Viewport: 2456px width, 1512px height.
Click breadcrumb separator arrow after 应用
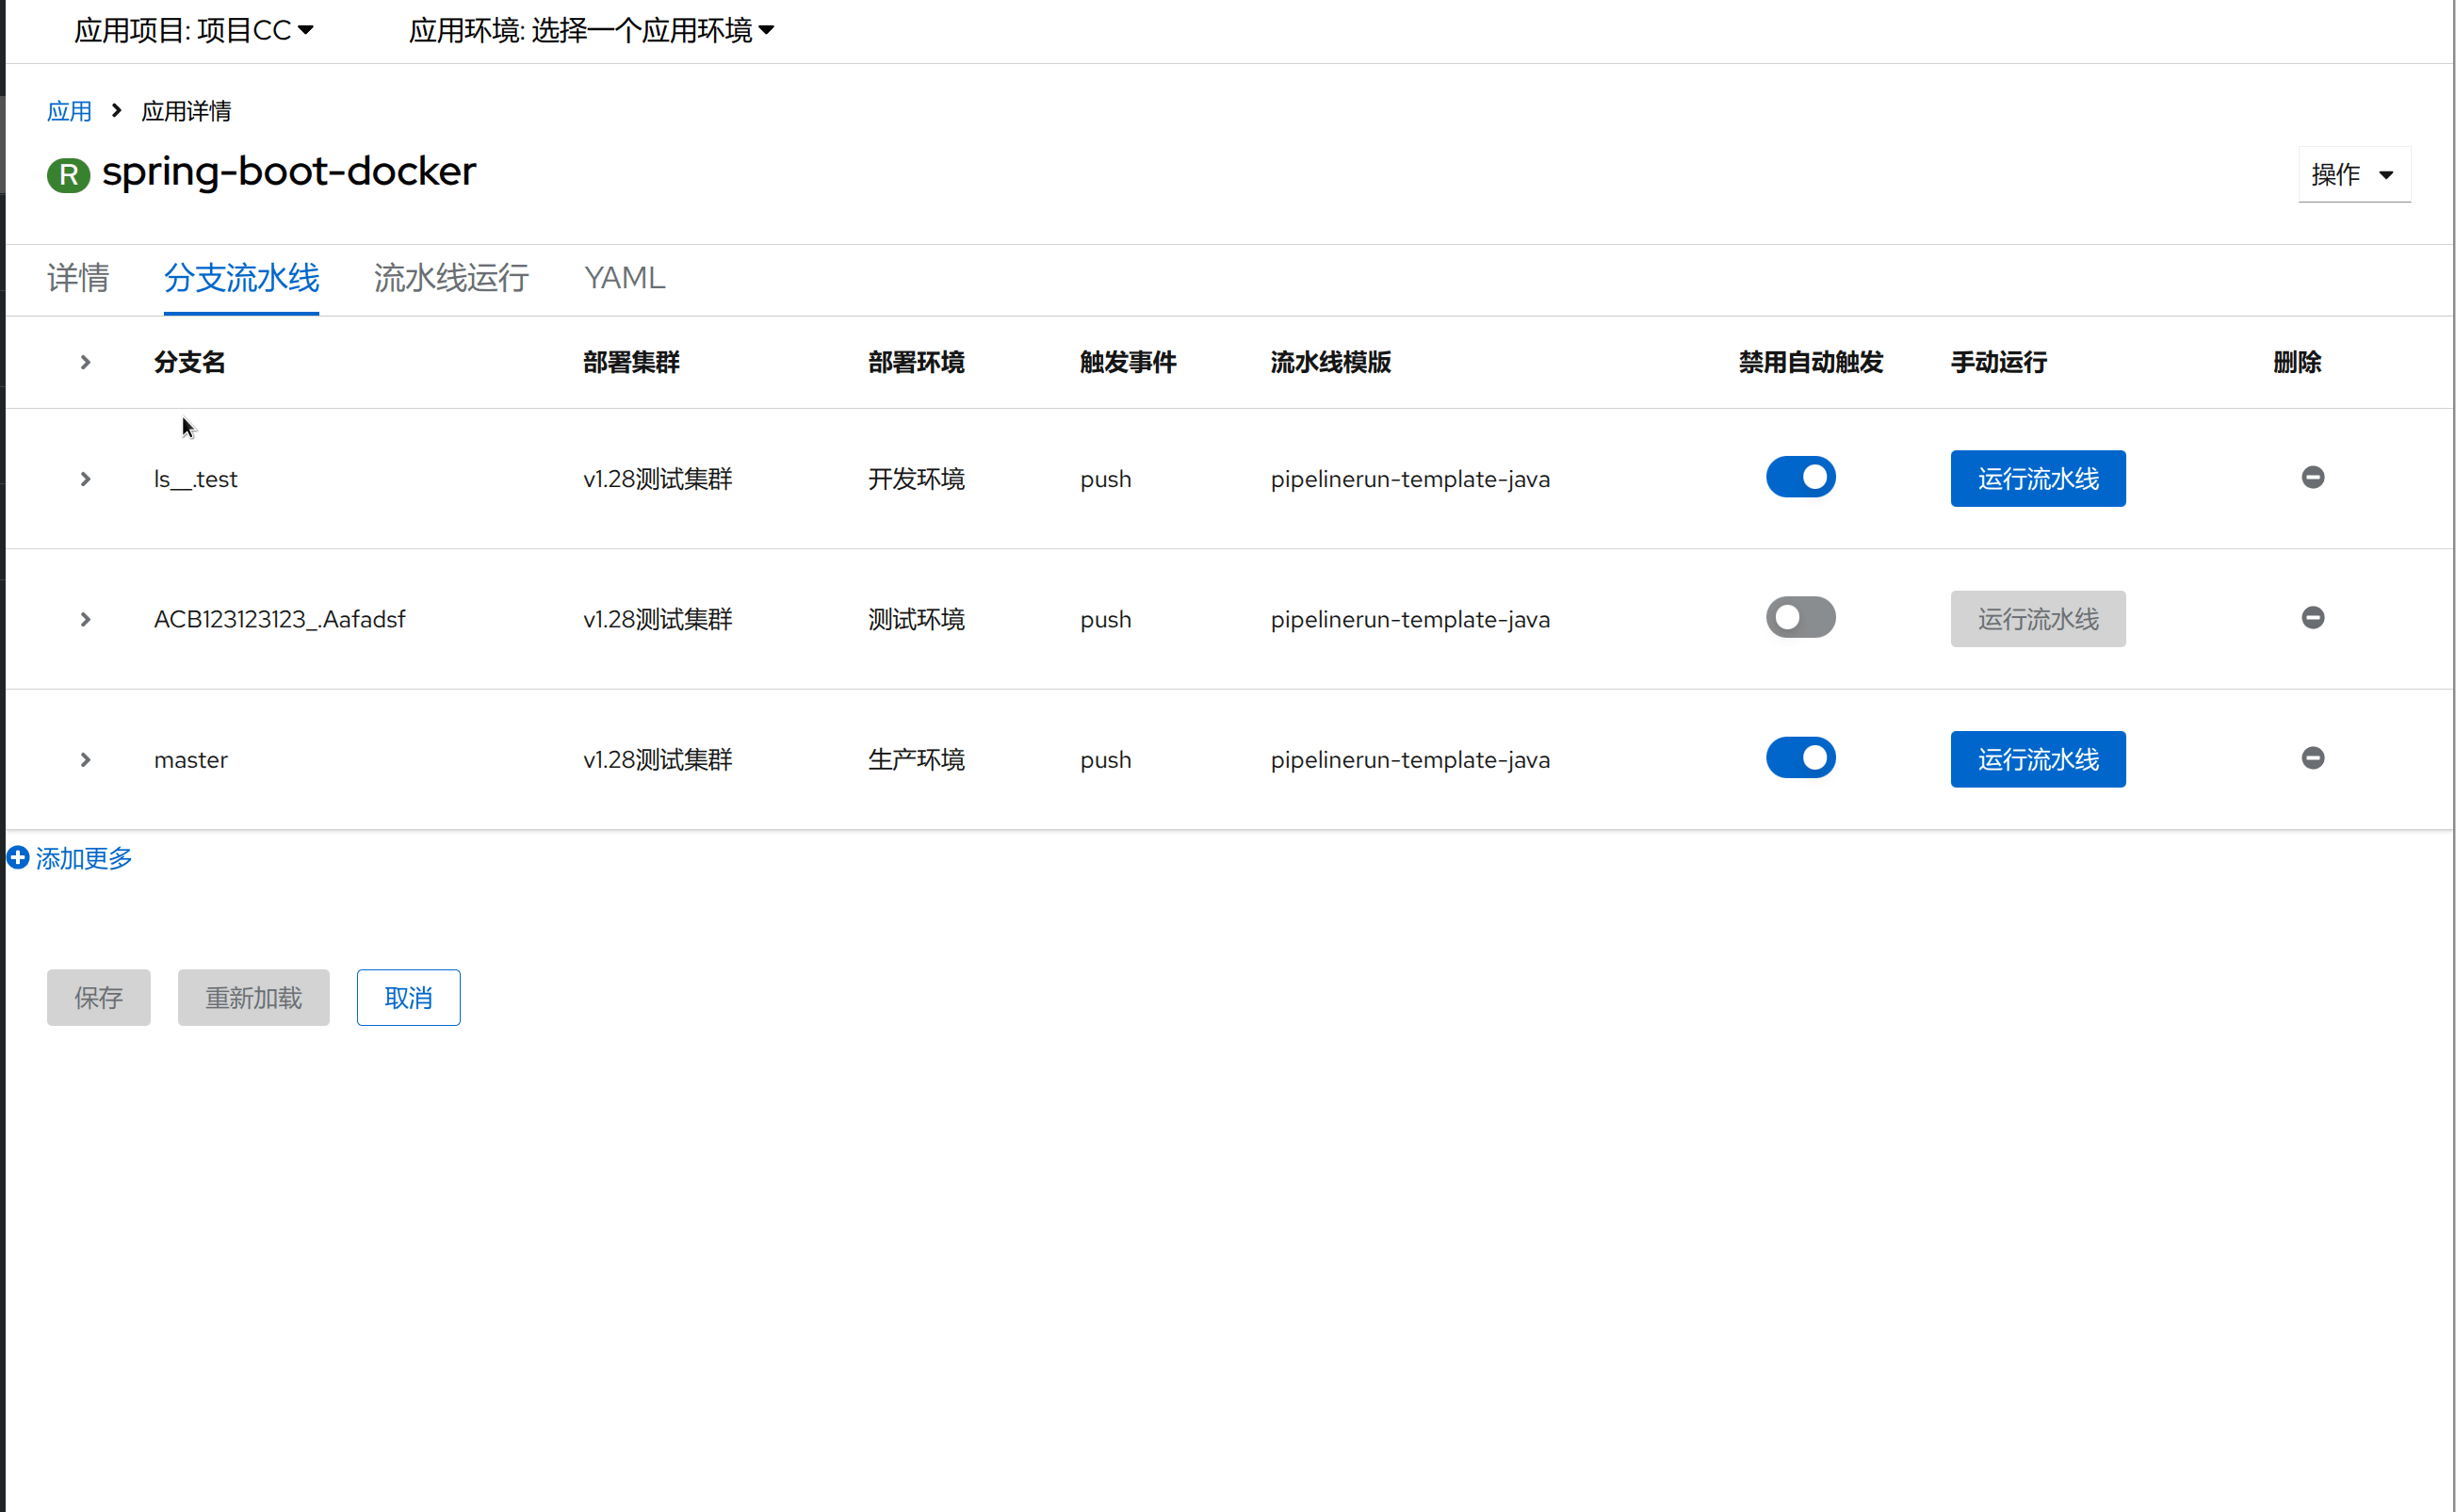[x=116, y=110]
